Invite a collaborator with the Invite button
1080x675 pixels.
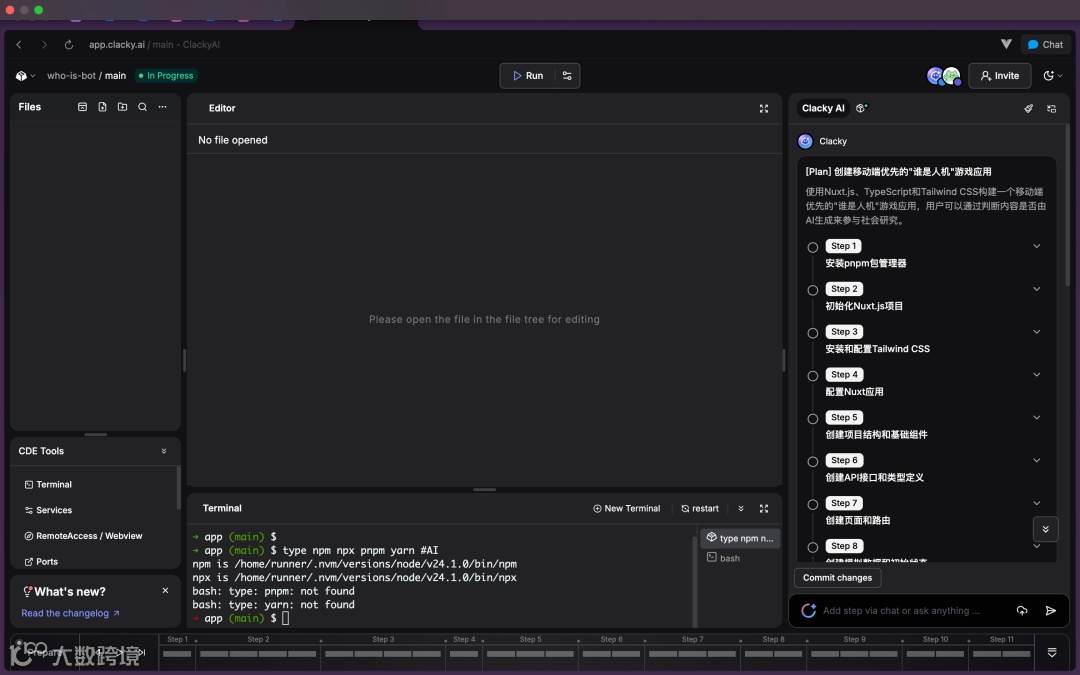999,76
